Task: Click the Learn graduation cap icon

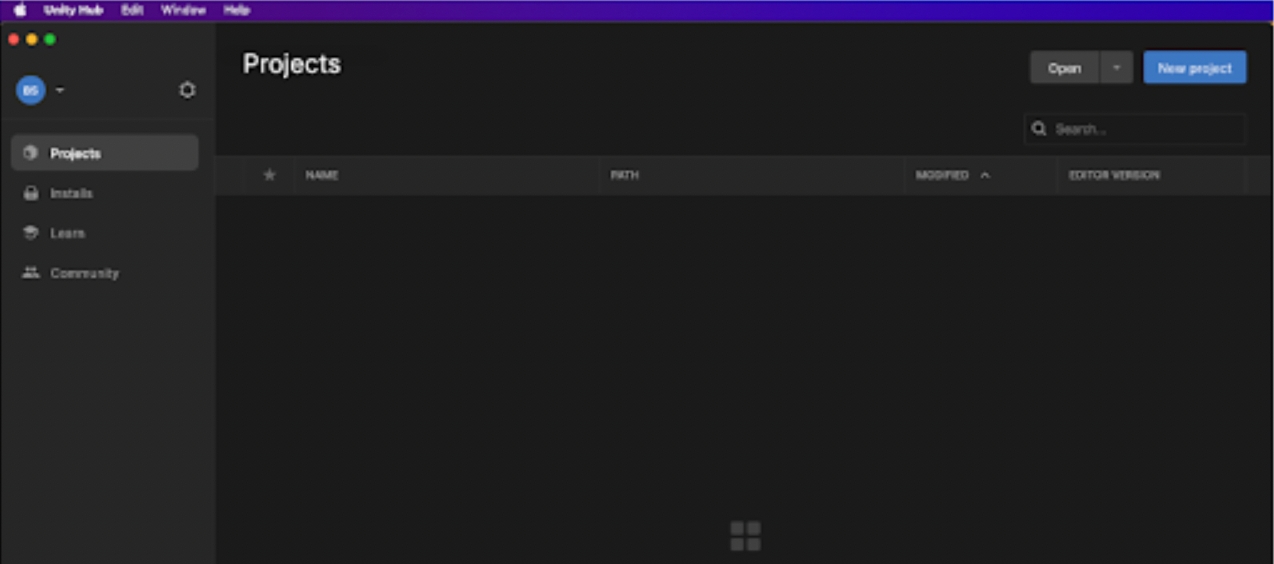Action: [x=30, y=233]
